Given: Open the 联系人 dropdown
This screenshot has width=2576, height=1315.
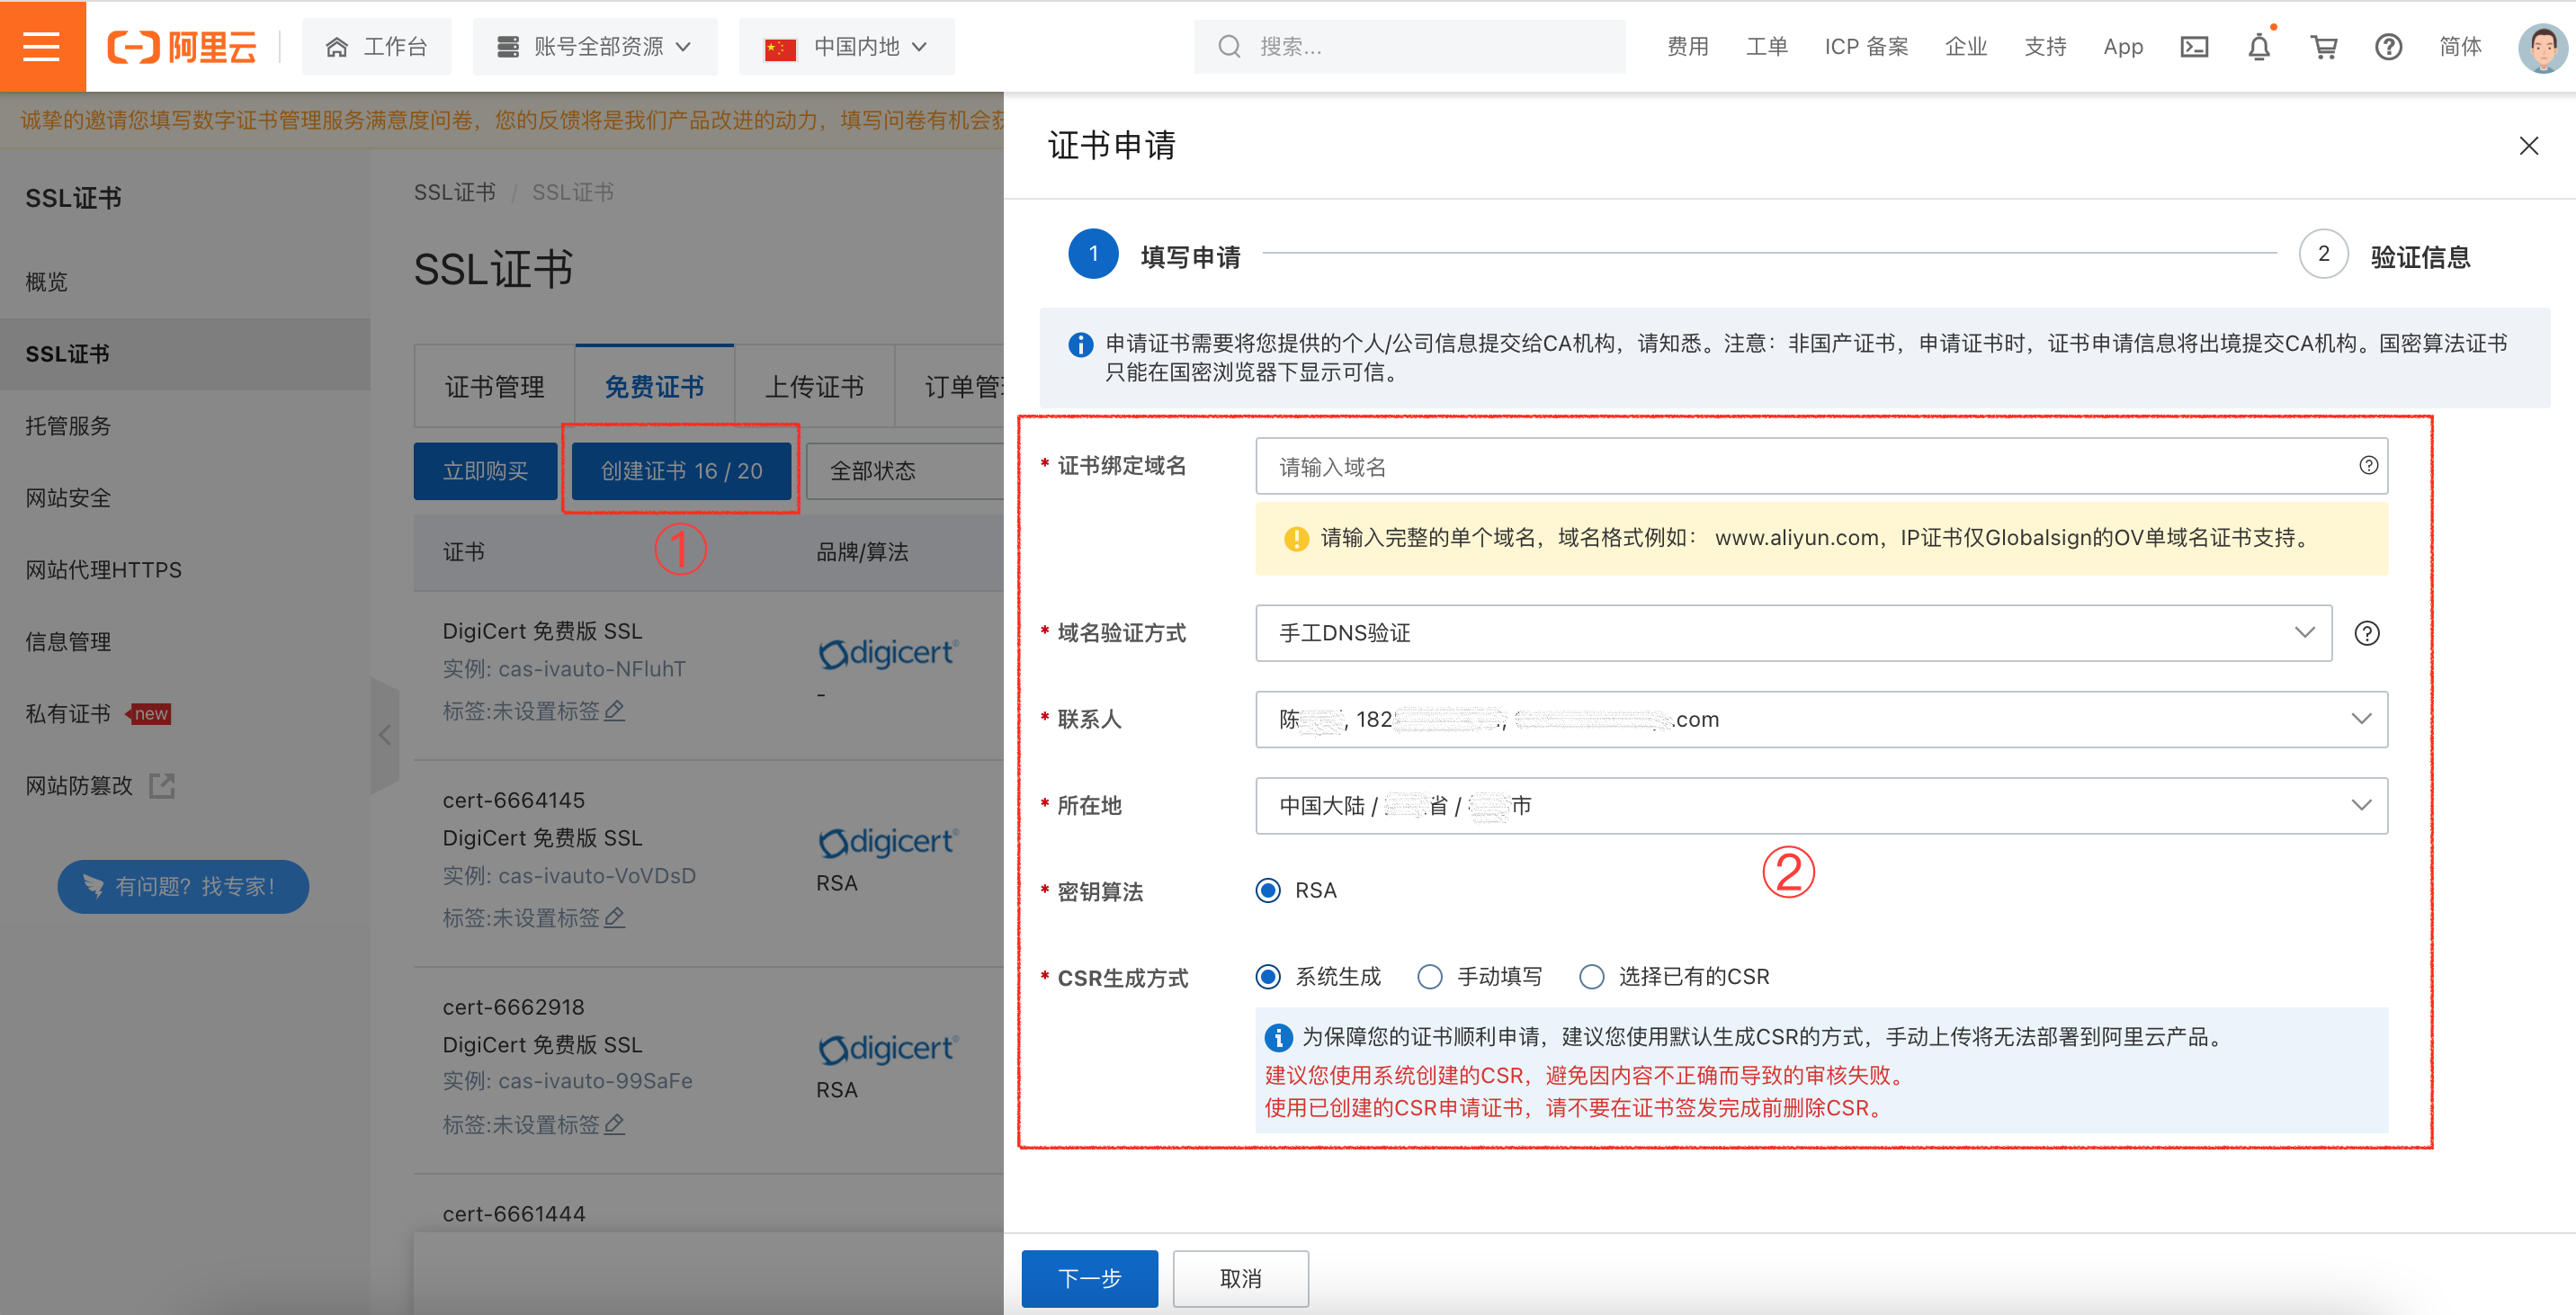Looking at the screenshot, I should tap(1821, 719).
